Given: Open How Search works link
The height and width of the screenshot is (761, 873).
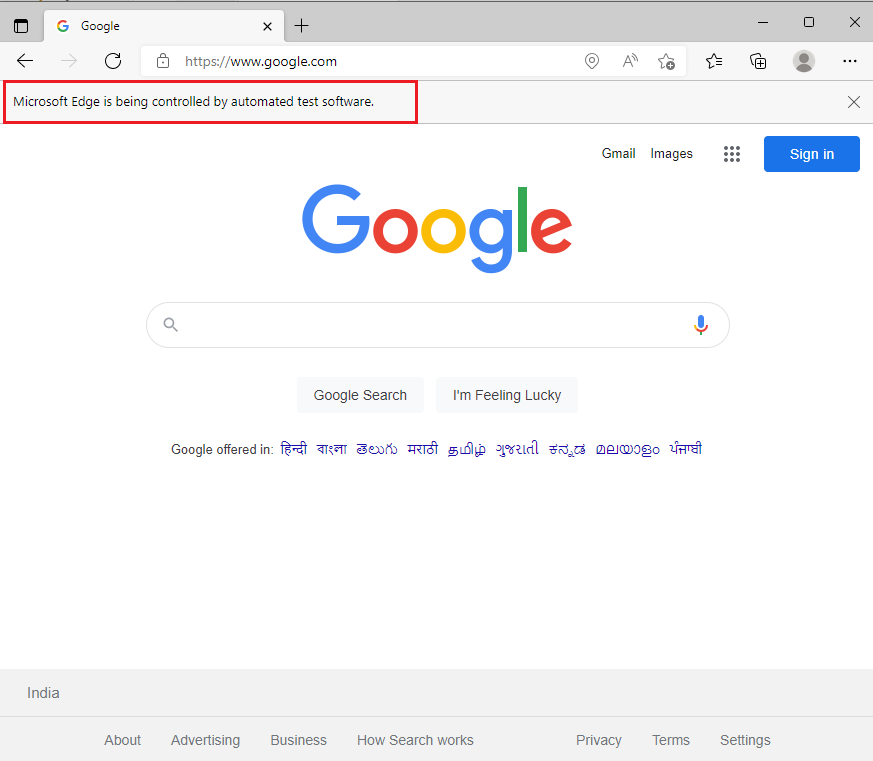Looking at the screenshot, I should 415,740.
